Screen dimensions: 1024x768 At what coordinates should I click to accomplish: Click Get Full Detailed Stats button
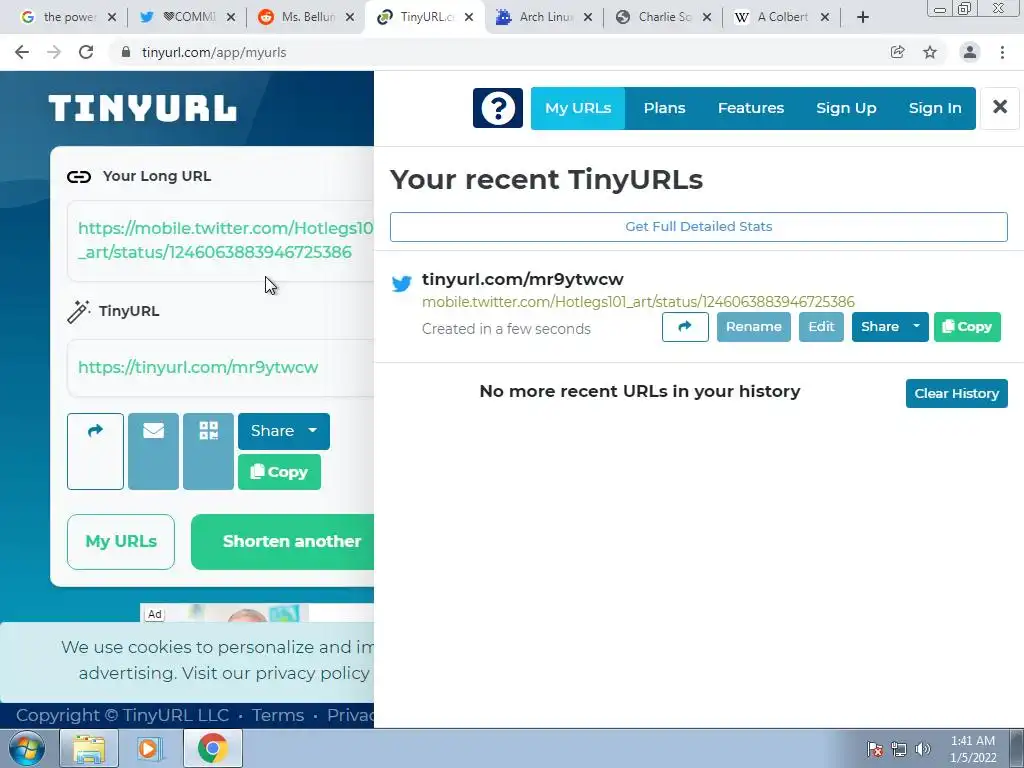pos(698,227)
